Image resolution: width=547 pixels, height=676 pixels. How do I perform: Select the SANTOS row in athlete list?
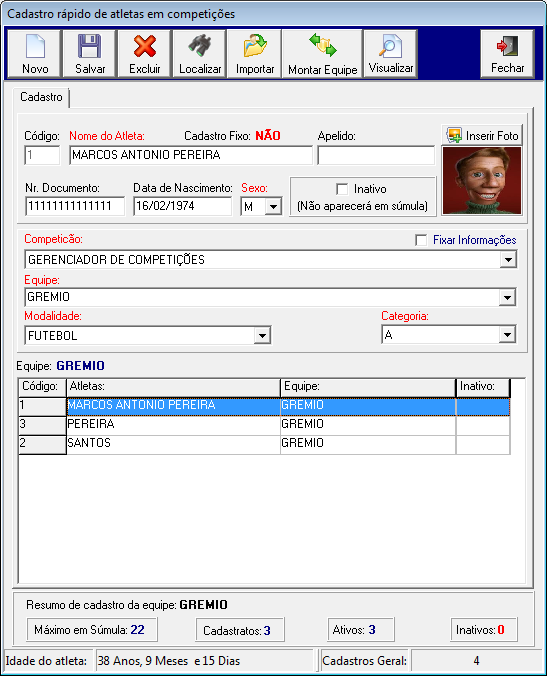(264, 443)
